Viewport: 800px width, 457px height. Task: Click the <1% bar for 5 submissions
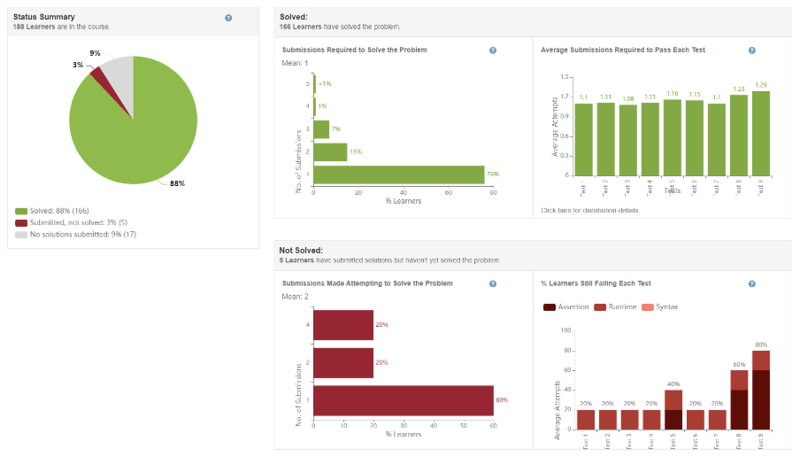(314, 84)
